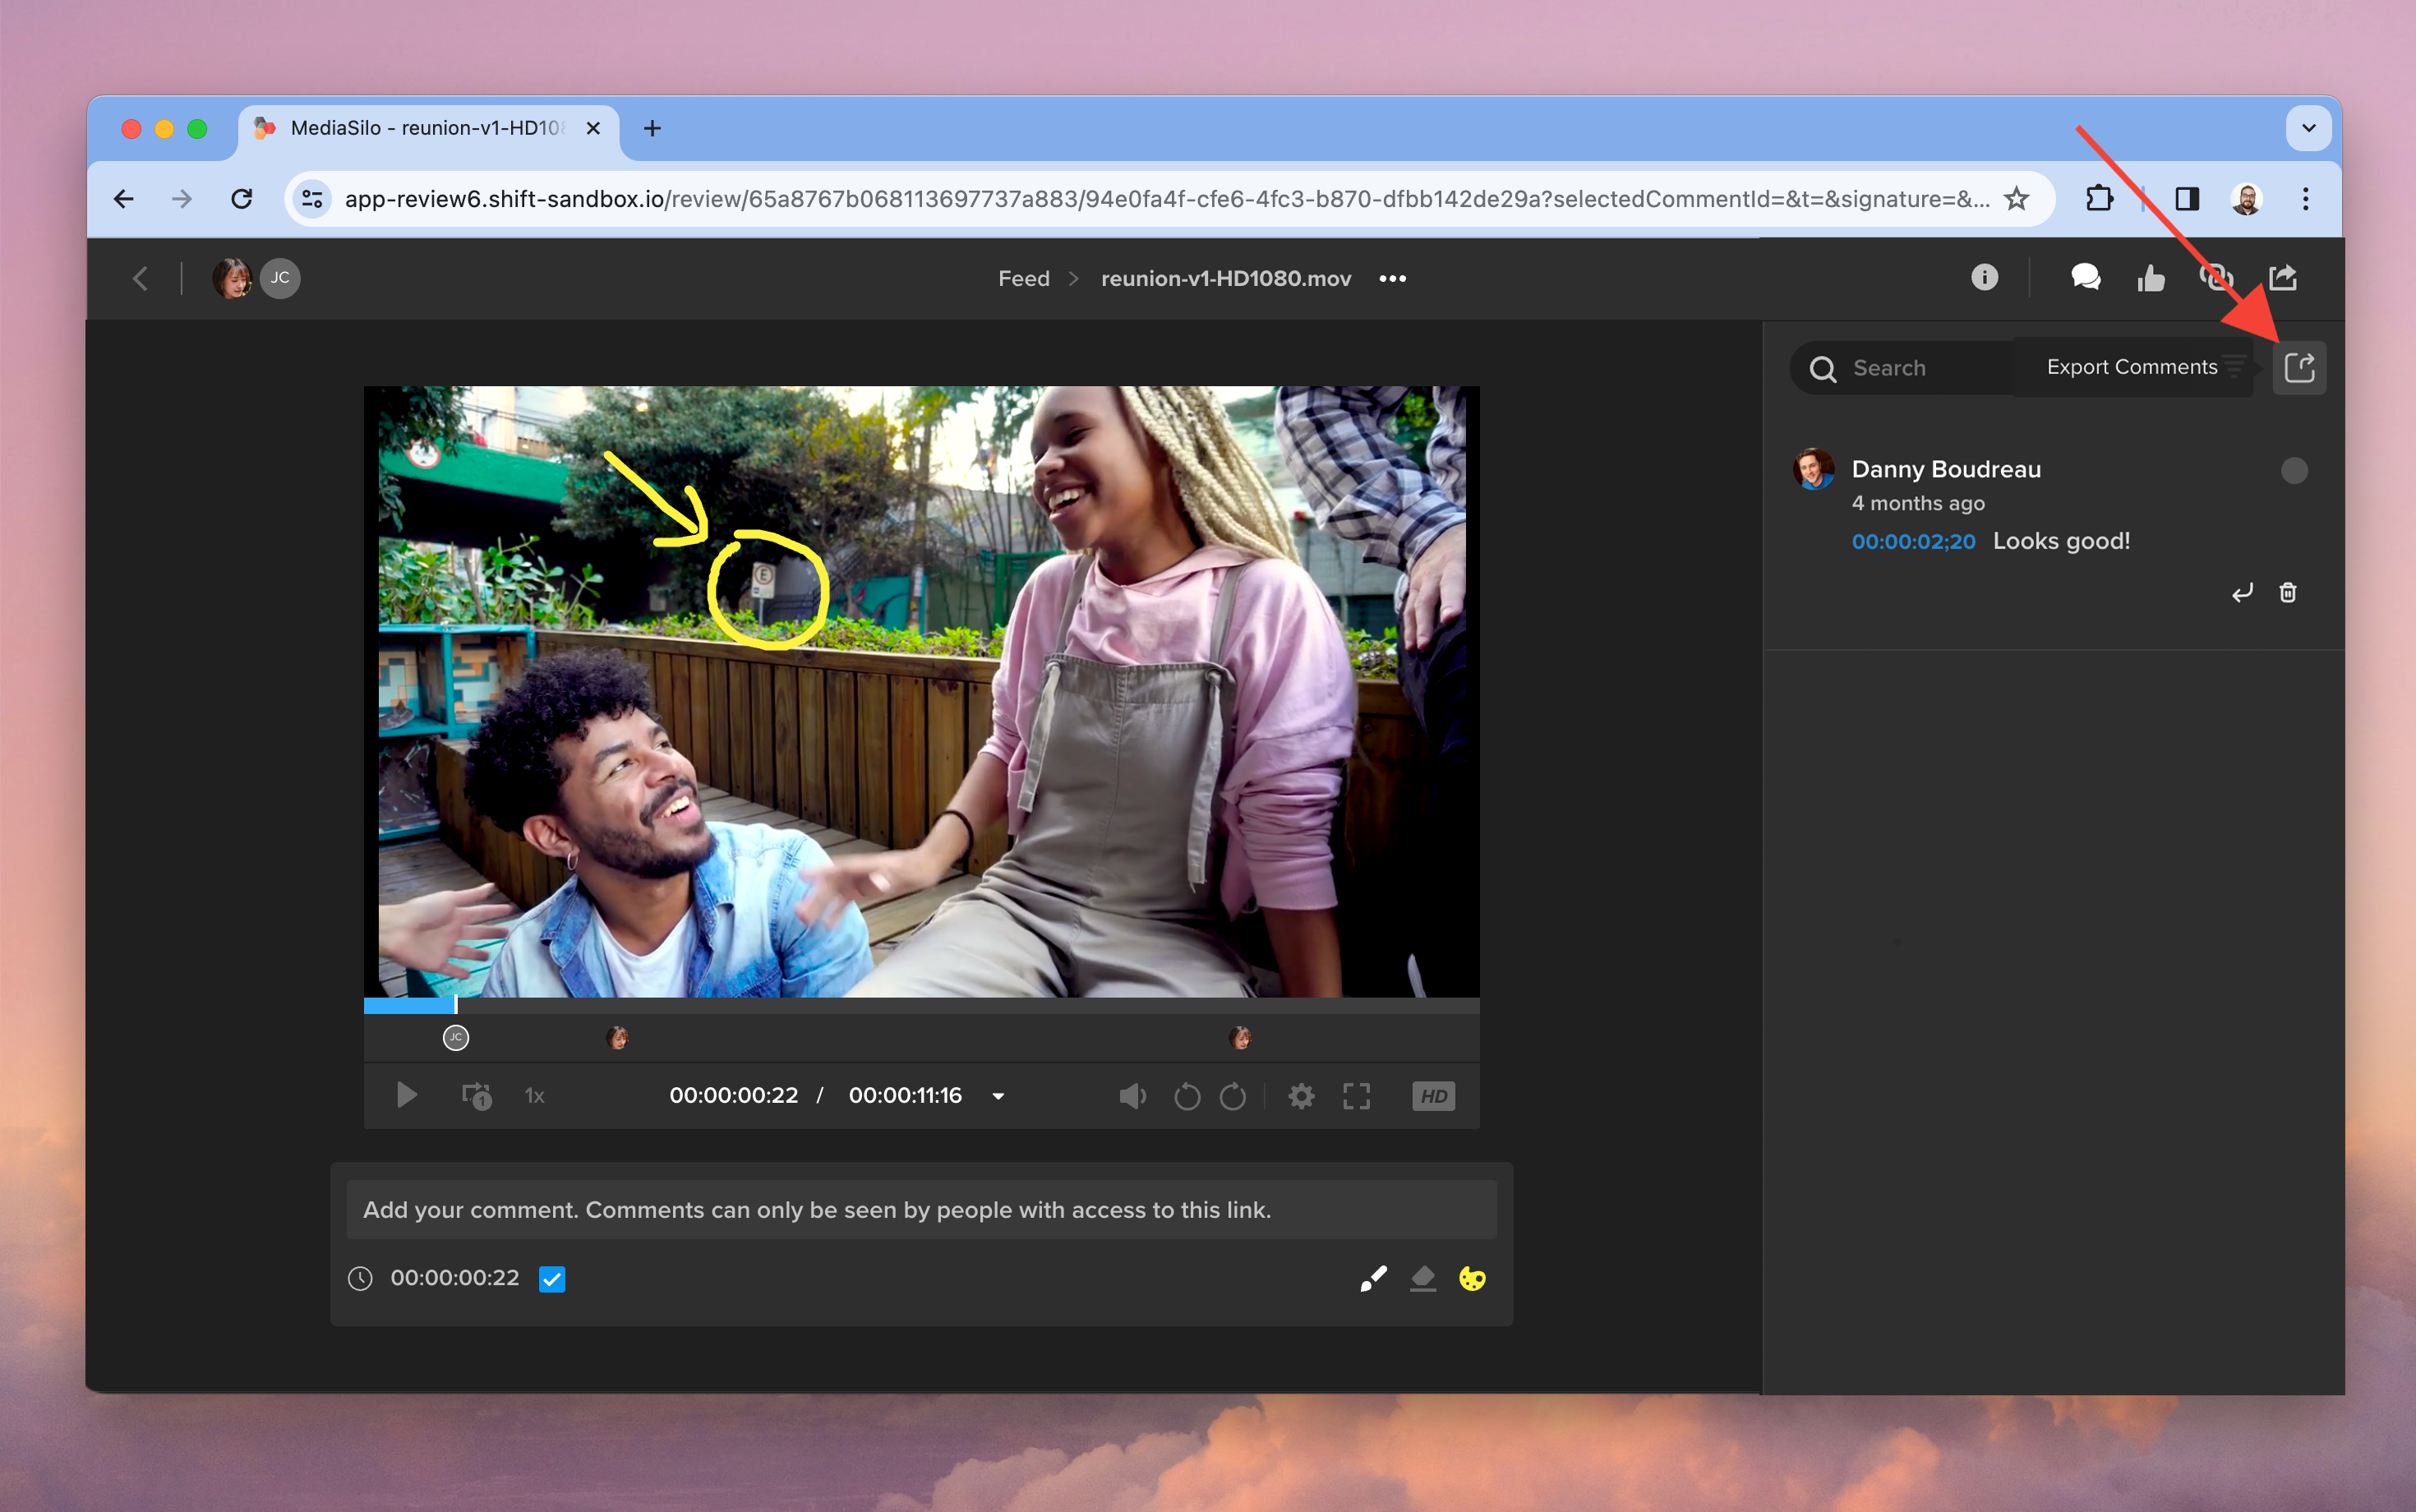Mark Danny Boudreau's comment as resolved circle

(2294, 470)
